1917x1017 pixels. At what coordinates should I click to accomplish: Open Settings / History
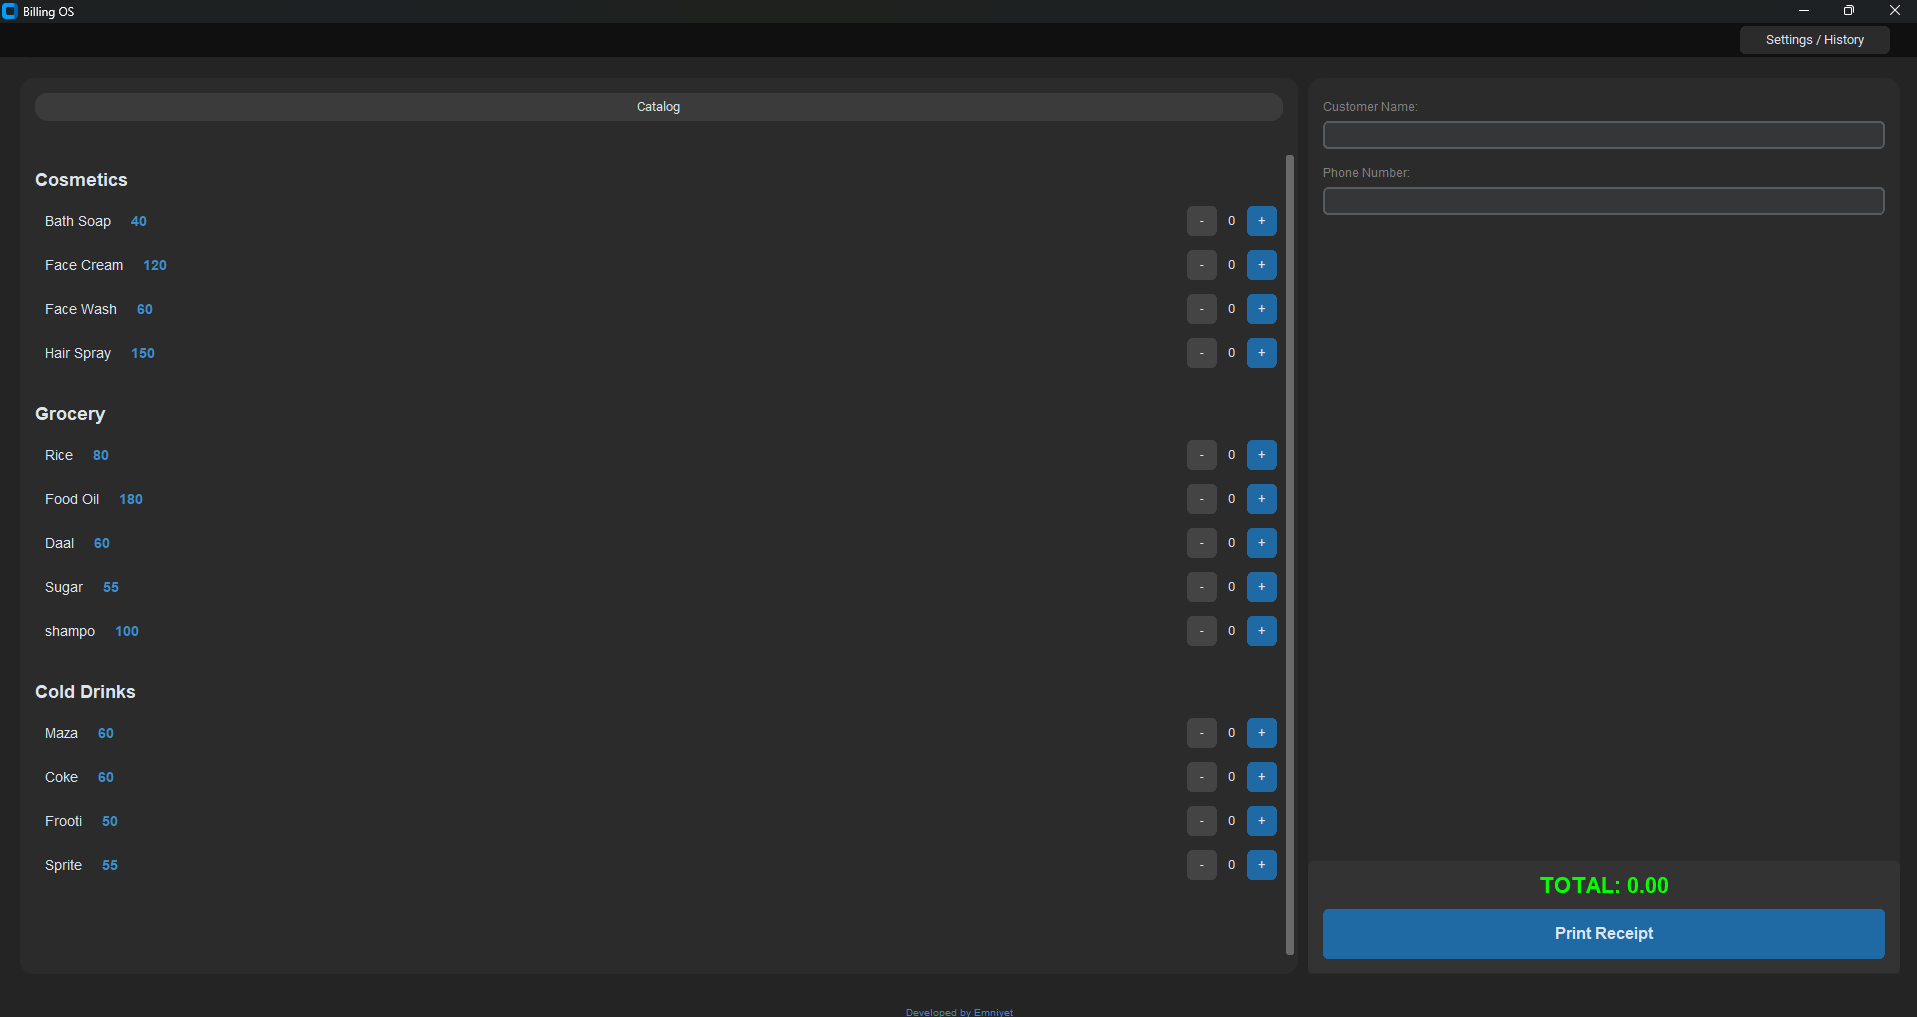coord(1814,40)
